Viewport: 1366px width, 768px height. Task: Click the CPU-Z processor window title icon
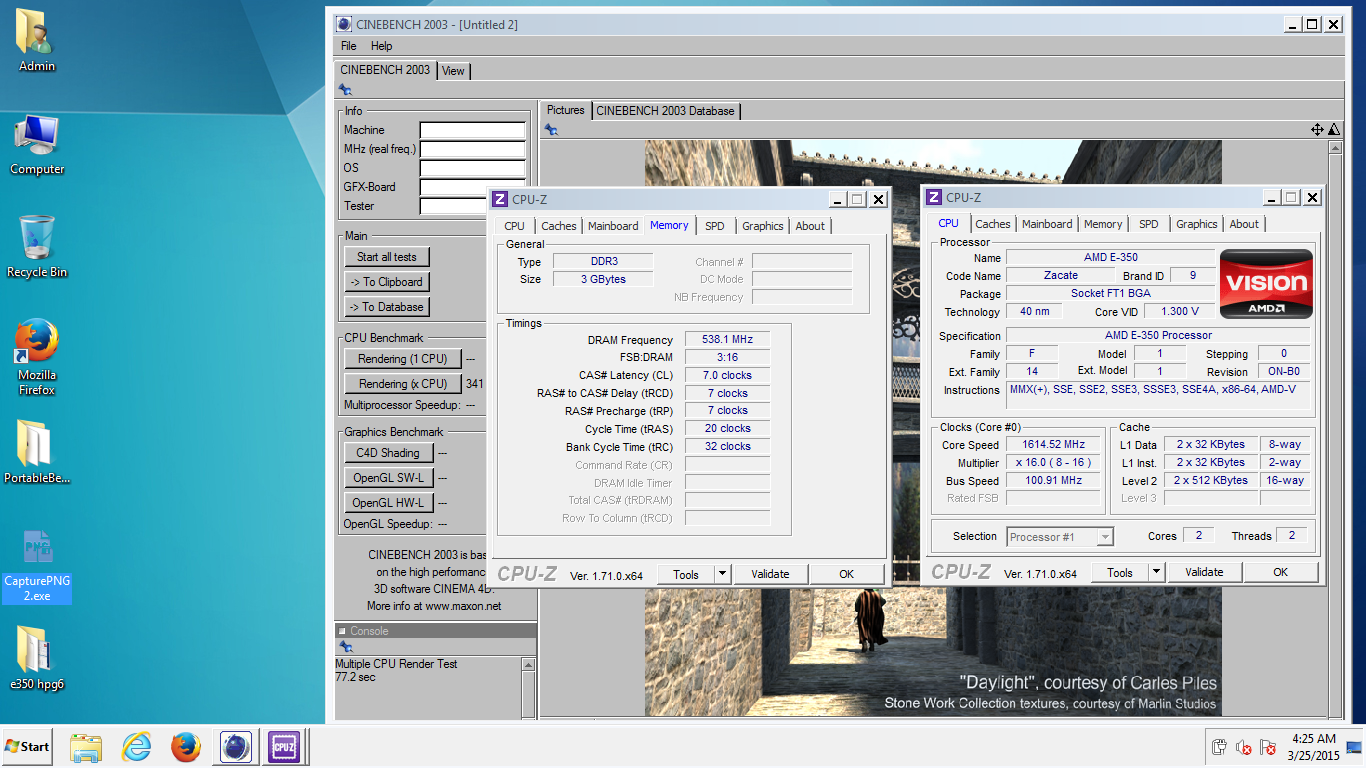pos(934,197)
